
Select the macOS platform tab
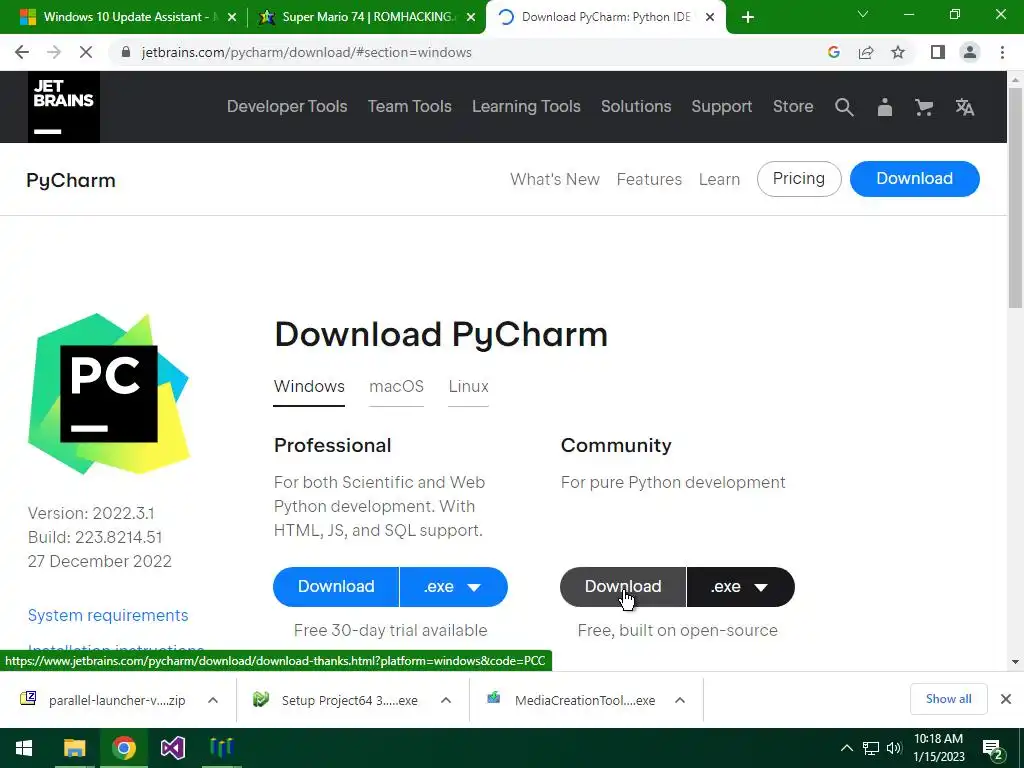coord(396,387)
